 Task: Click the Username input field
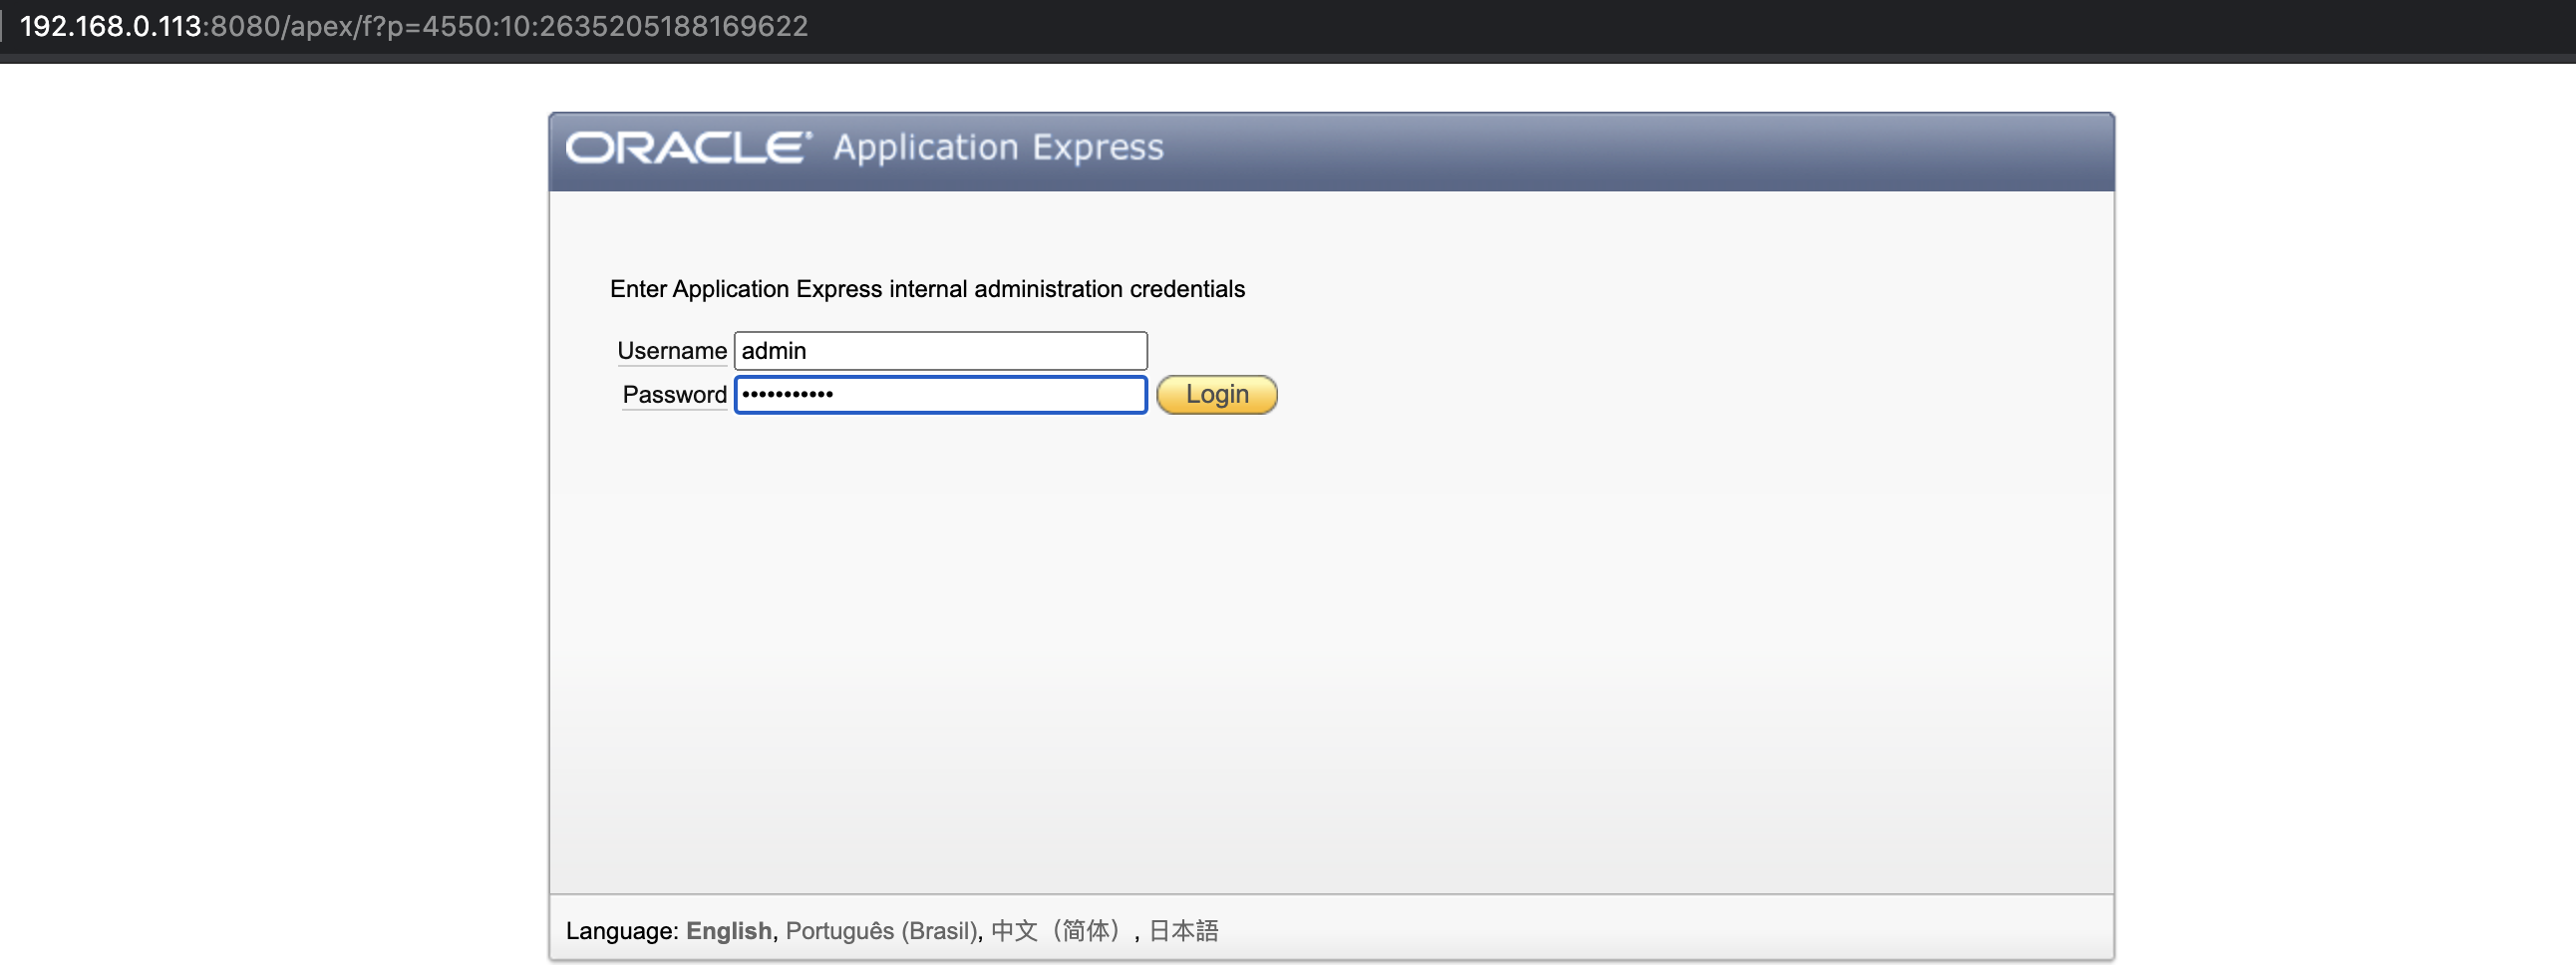click(x=940, y=351)
